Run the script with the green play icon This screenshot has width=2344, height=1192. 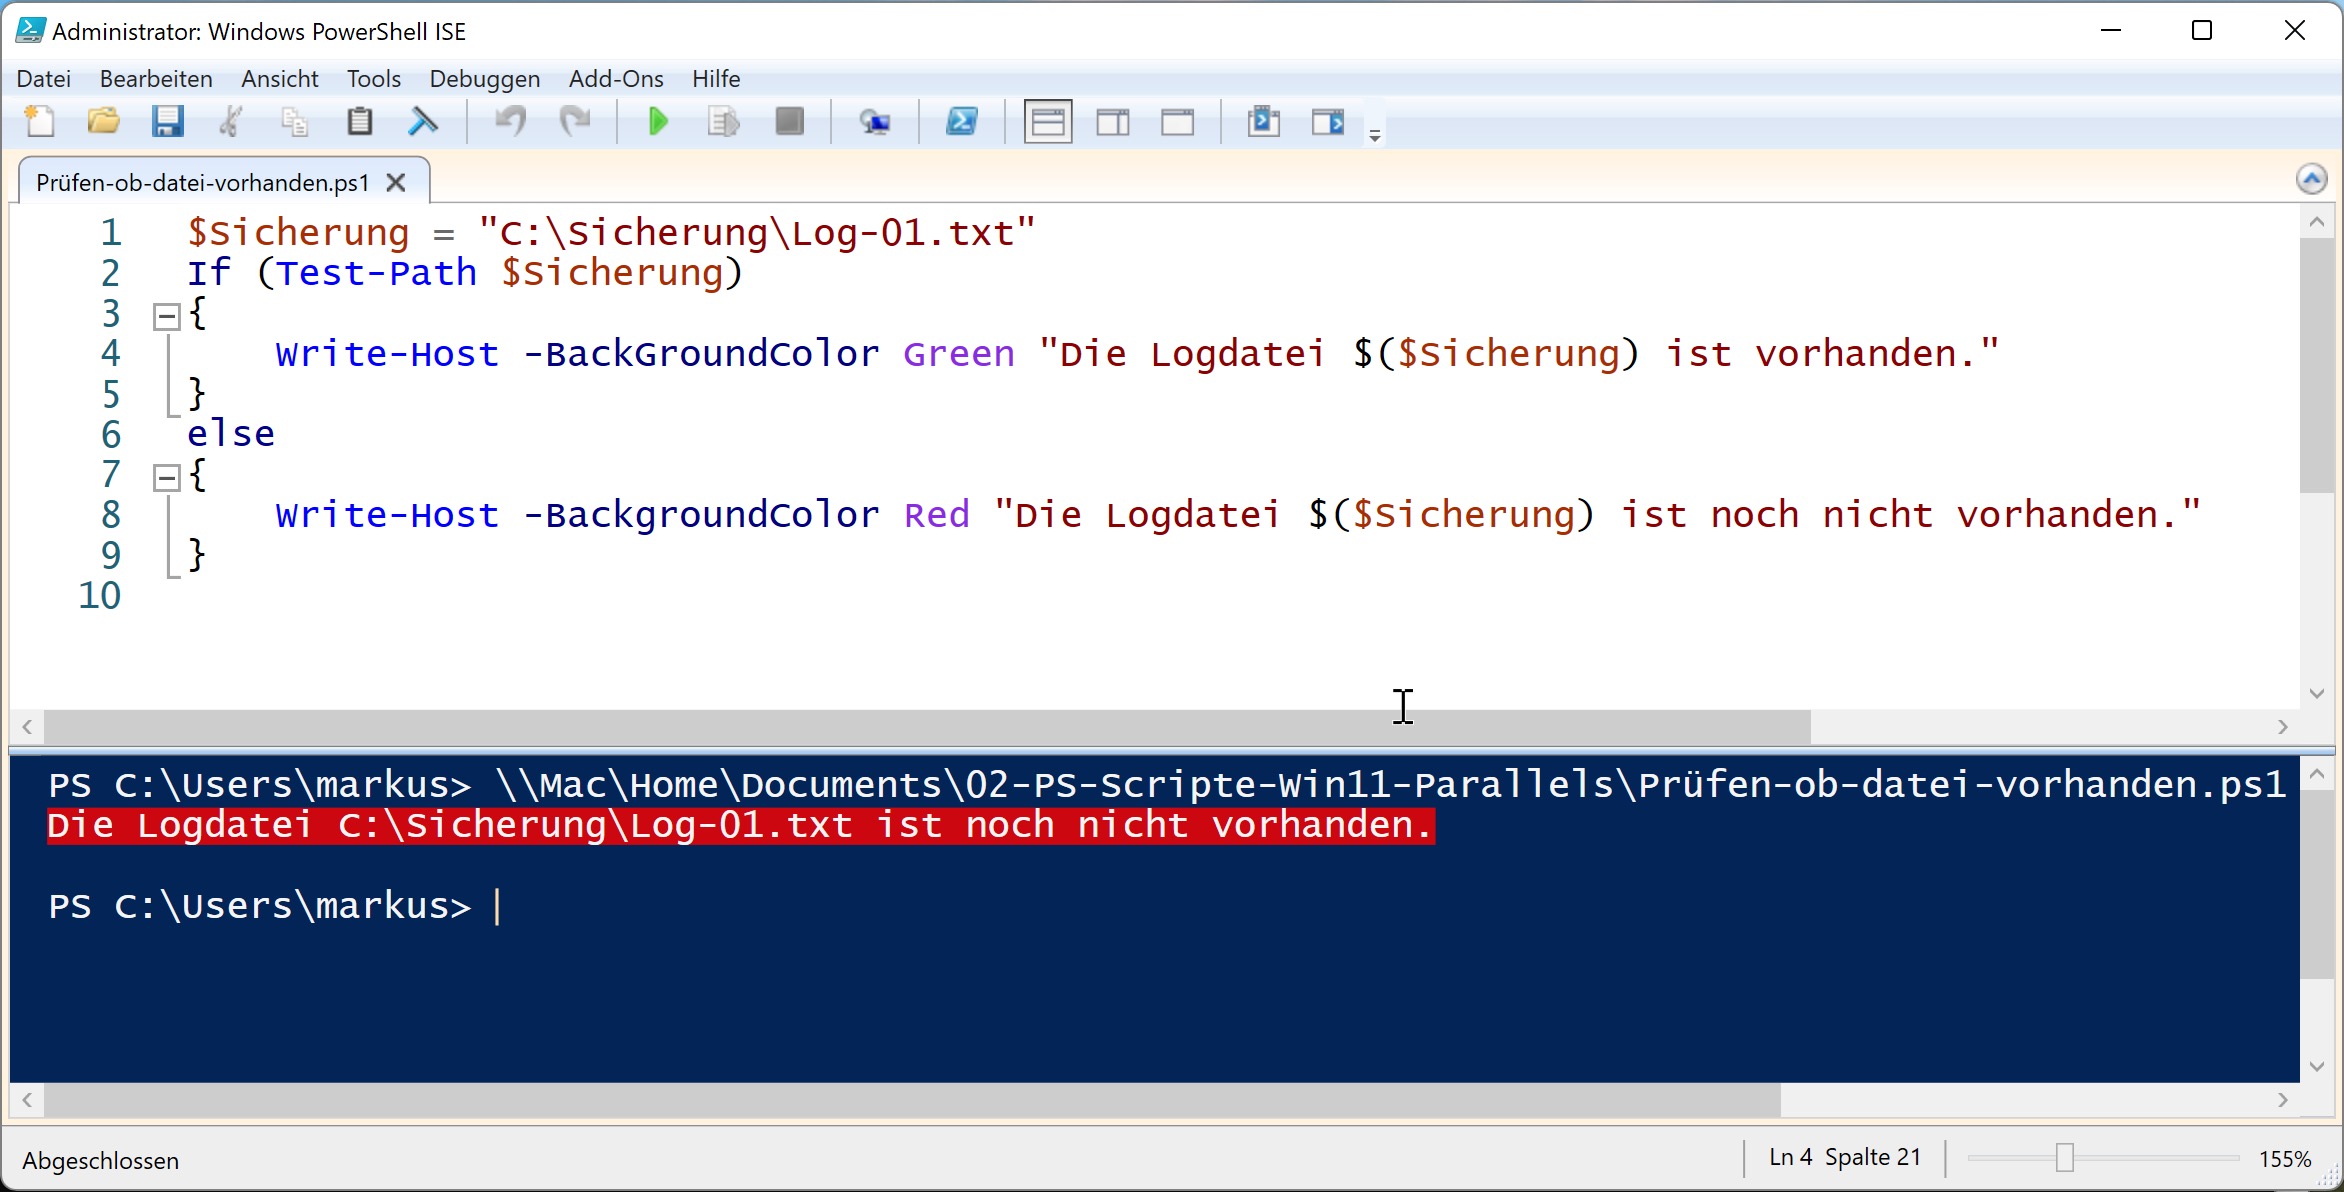pos(658,122)
